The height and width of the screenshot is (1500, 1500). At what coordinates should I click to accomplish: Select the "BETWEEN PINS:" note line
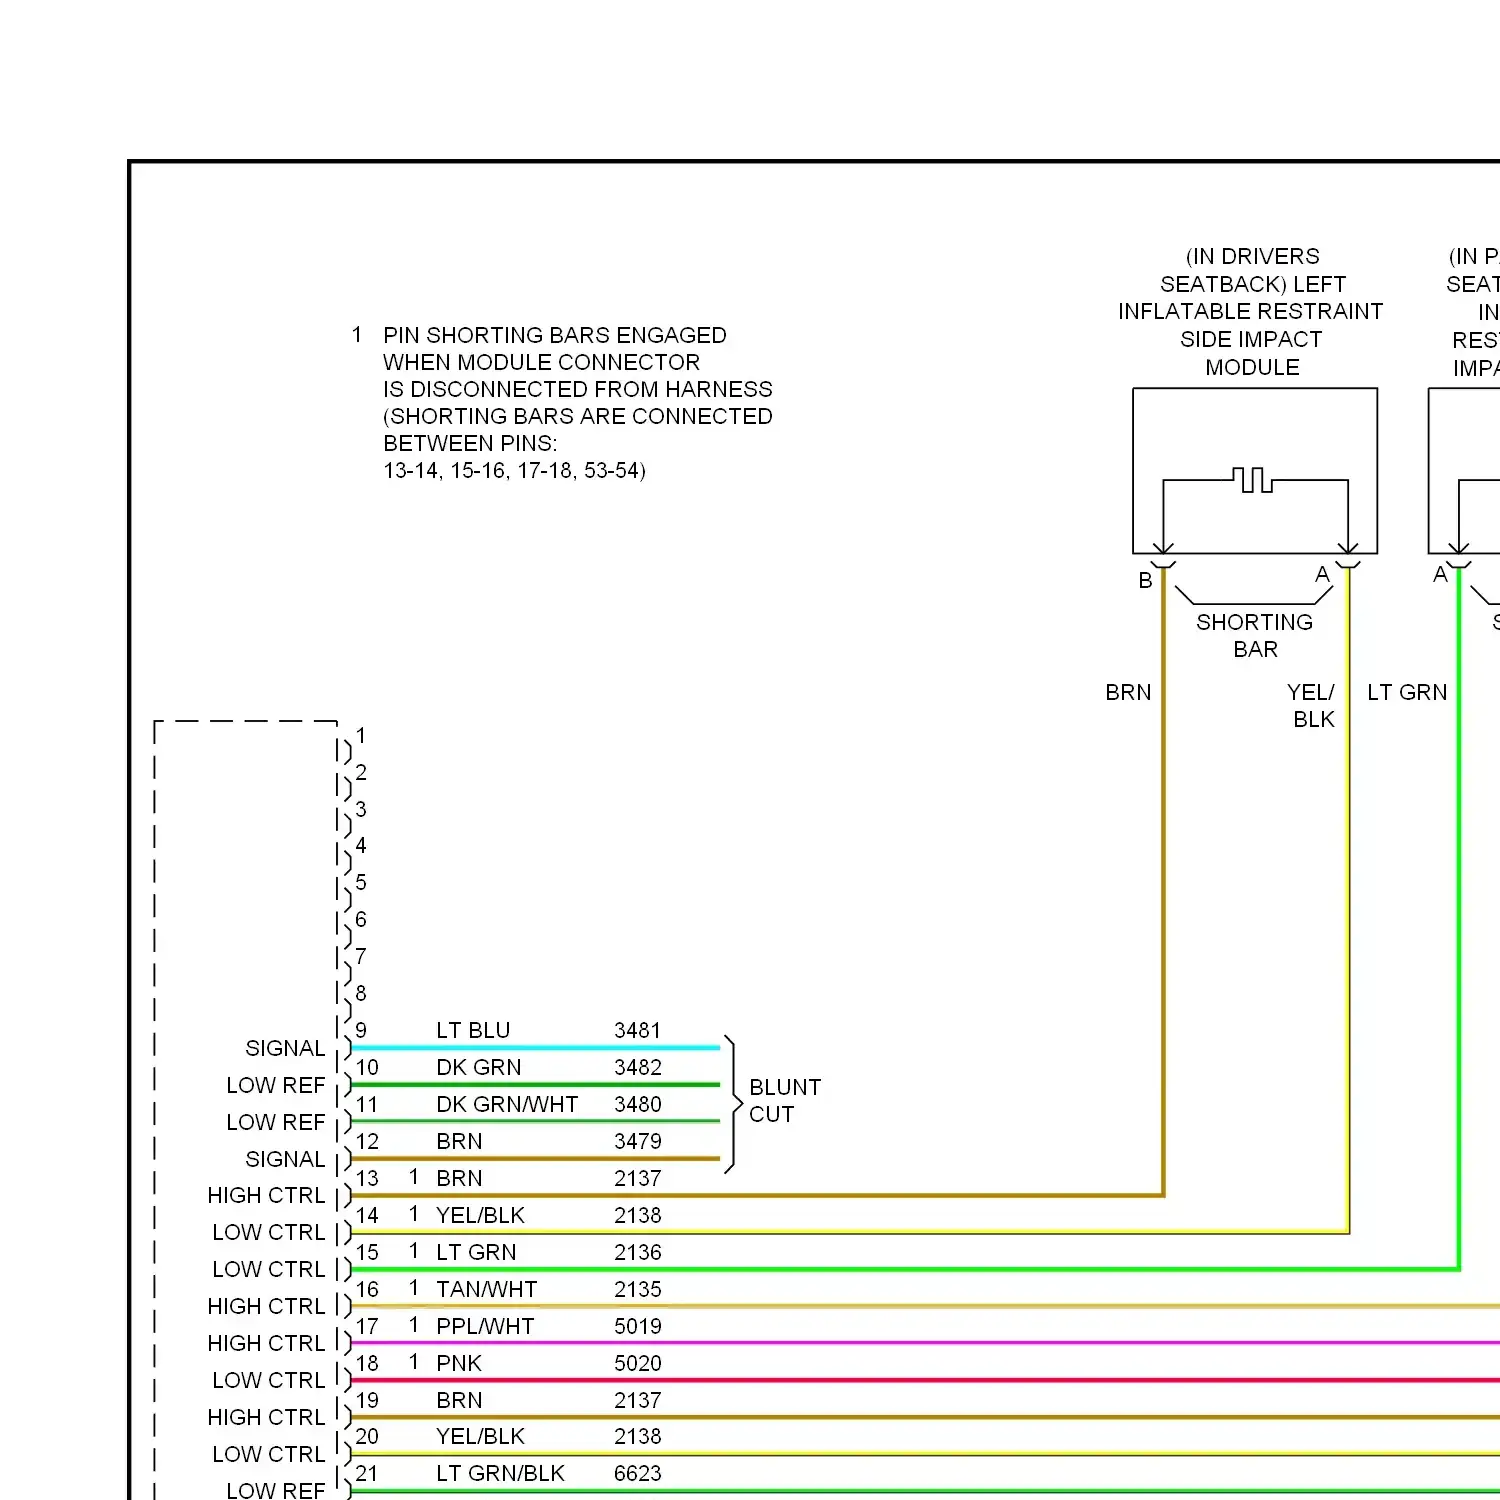pos(470,443)
